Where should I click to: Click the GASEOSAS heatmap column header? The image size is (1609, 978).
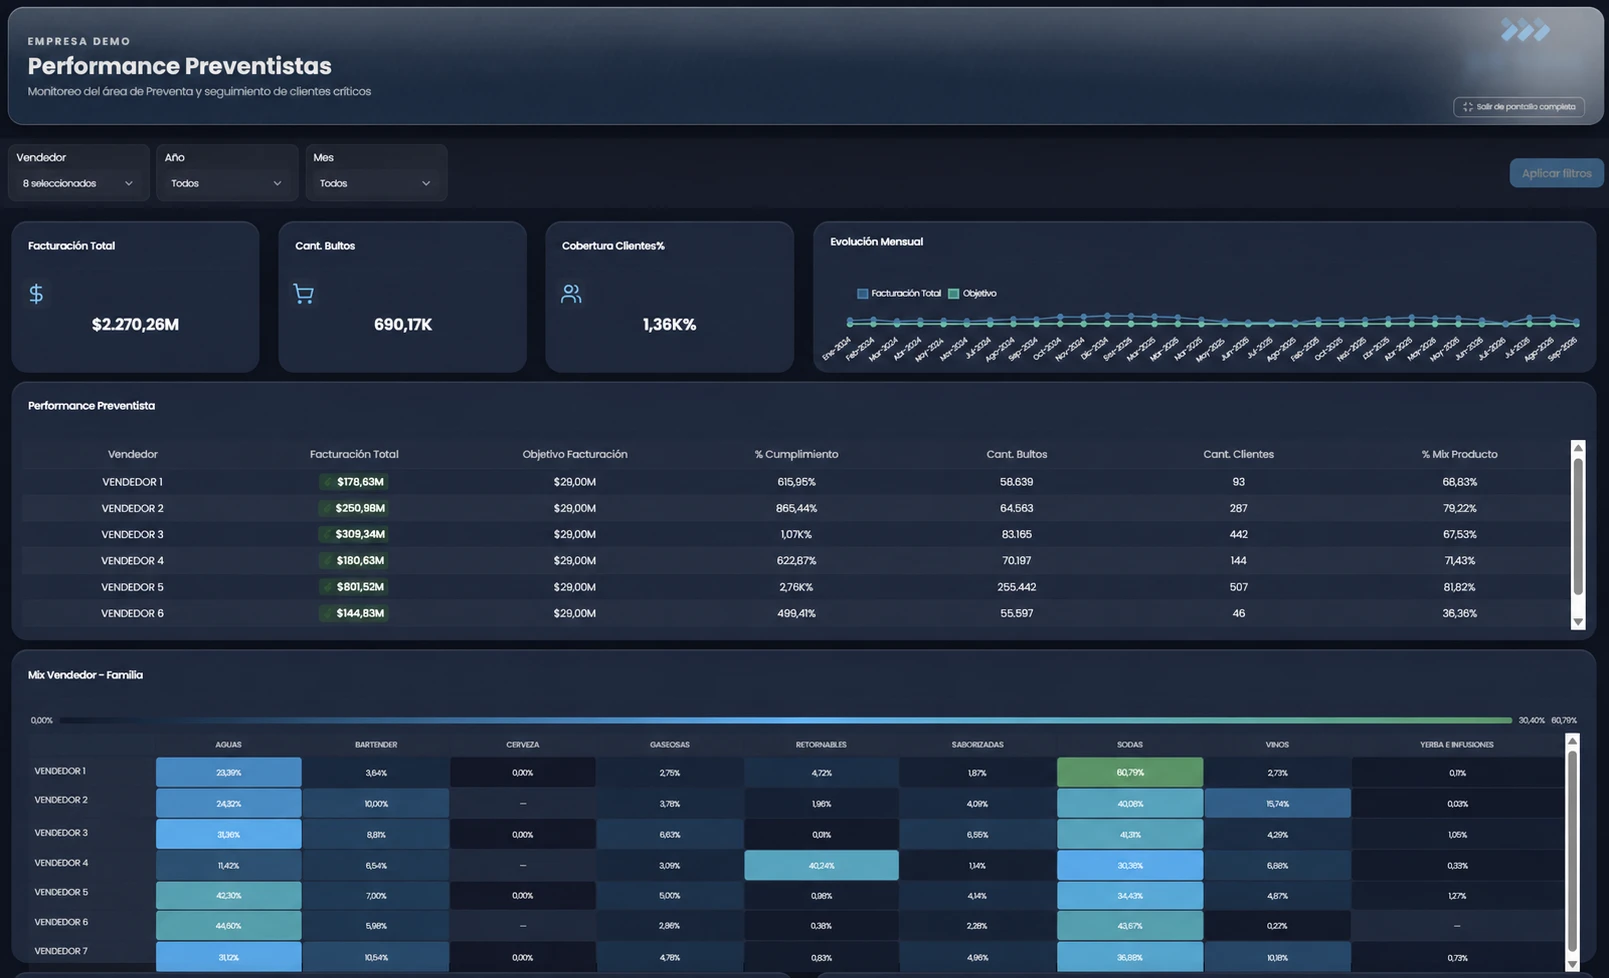coord(670,745)
